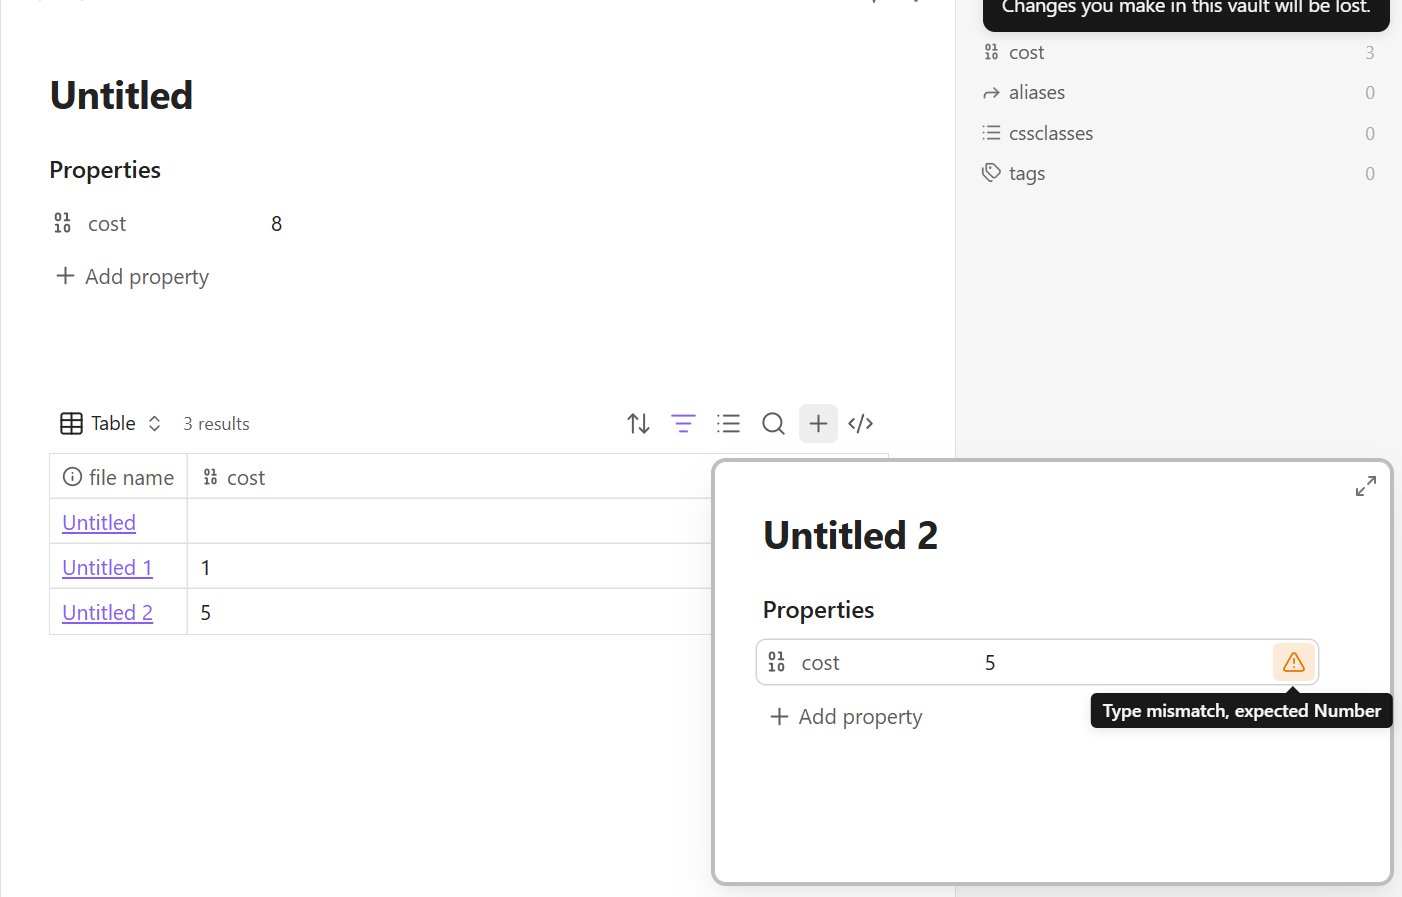The image size is (1402, 897).
Task: Click the cost property type icon in Untitled 2
Action: (777, 662)
